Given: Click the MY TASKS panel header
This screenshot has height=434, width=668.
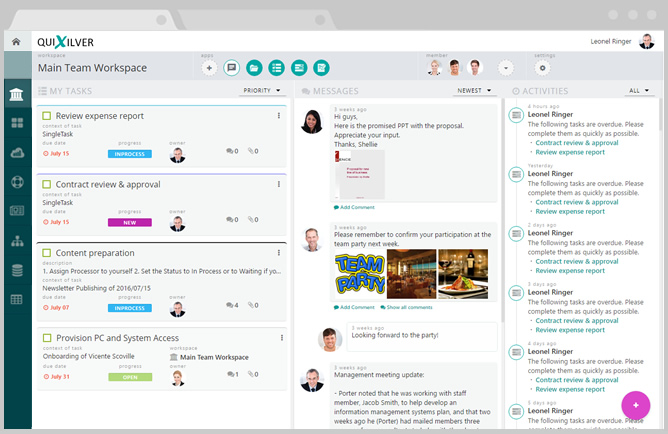Looking at the screenshot, I should click(65, 91).
